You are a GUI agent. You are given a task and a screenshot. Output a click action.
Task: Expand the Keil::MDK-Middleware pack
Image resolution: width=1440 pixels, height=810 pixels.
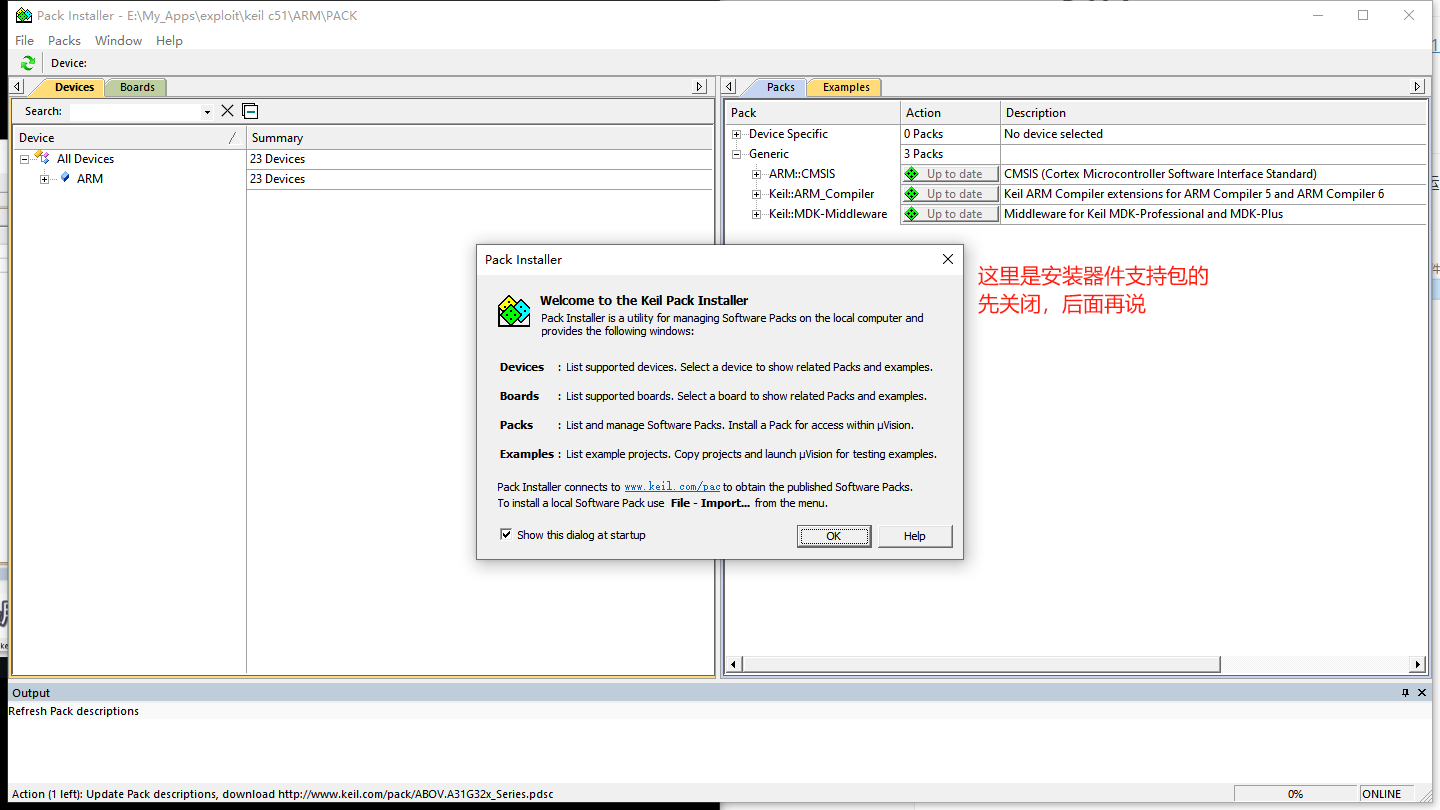pyautogui.click(x=757, y=214)
